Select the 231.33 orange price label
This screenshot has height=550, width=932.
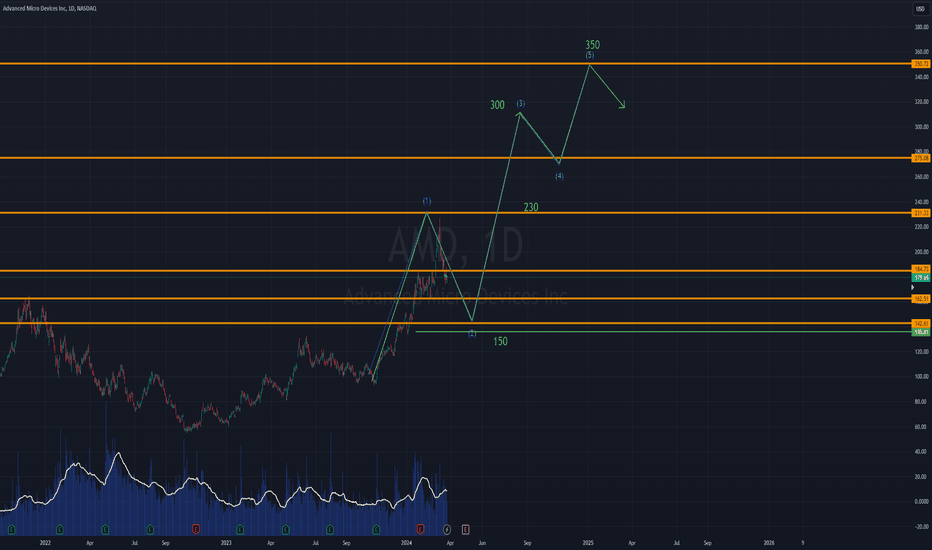coord(921,213)
